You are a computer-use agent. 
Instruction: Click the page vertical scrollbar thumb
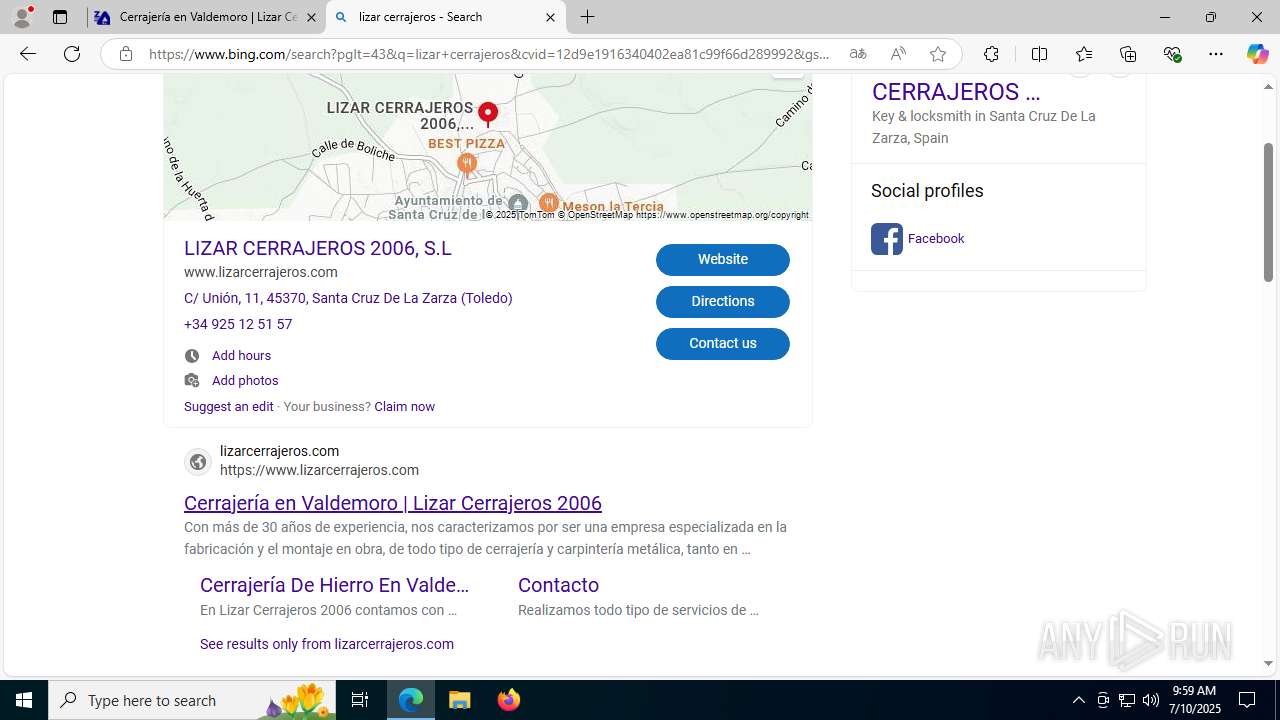tap(1268, 212)
